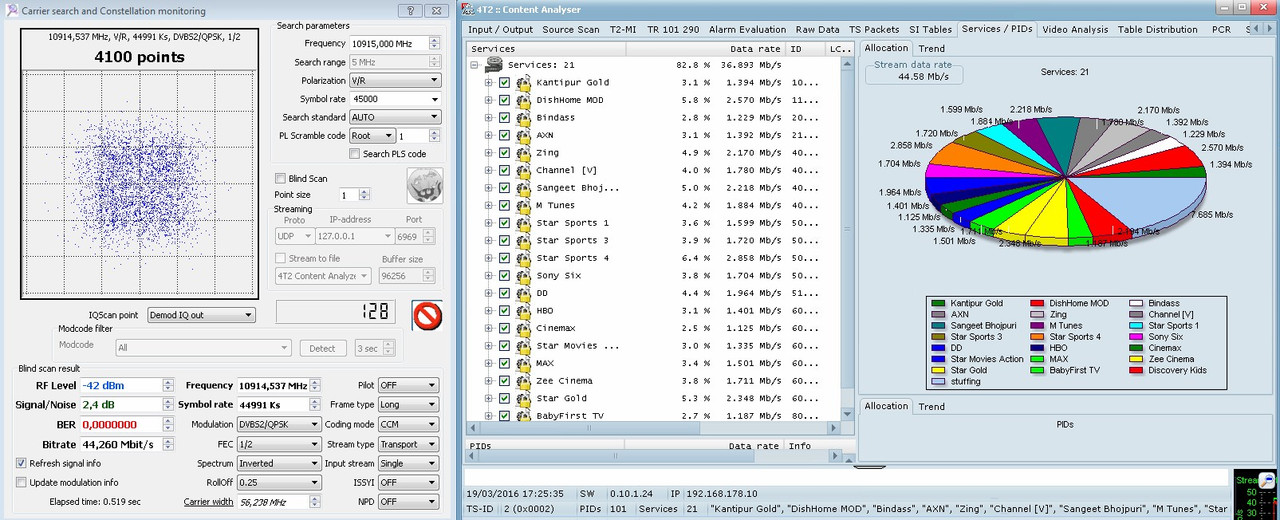
Task: Check Update modulation info
Action: [22, 482]
